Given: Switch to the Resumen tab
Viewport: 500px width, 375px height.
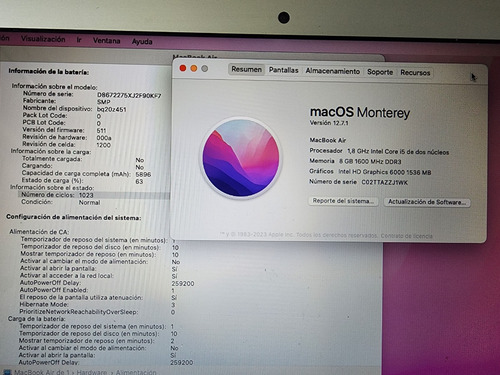Looking at the screenshot, I should point(246,69).
